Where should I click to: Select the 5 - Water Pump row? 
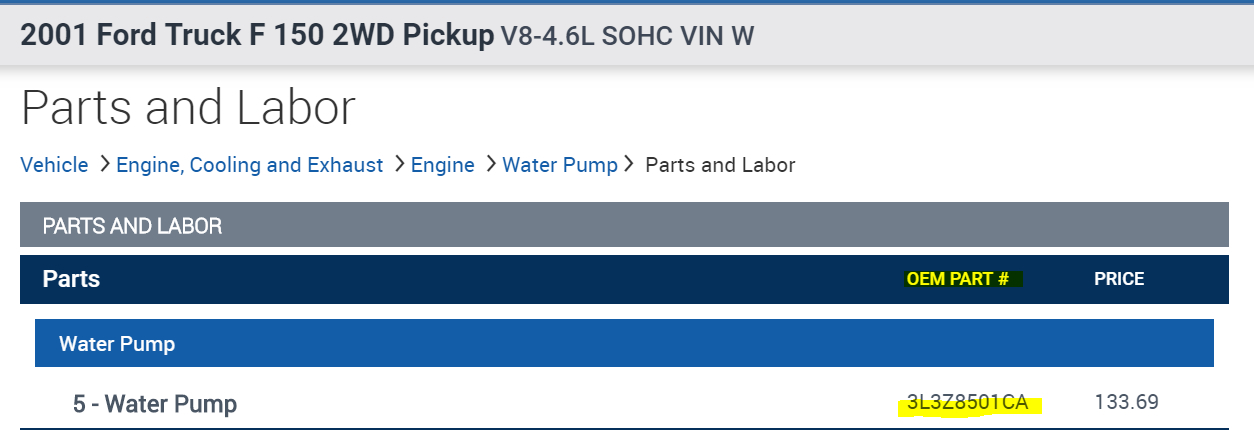[x=155, y=404]
